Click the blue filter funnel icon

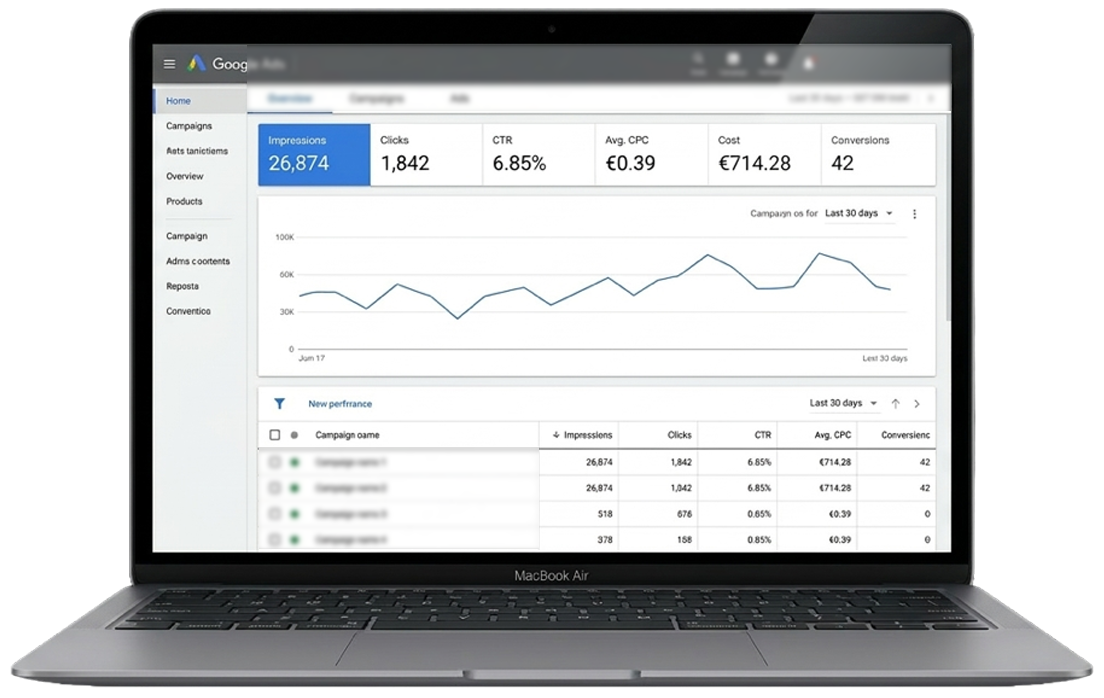click(x=280, y=404)
